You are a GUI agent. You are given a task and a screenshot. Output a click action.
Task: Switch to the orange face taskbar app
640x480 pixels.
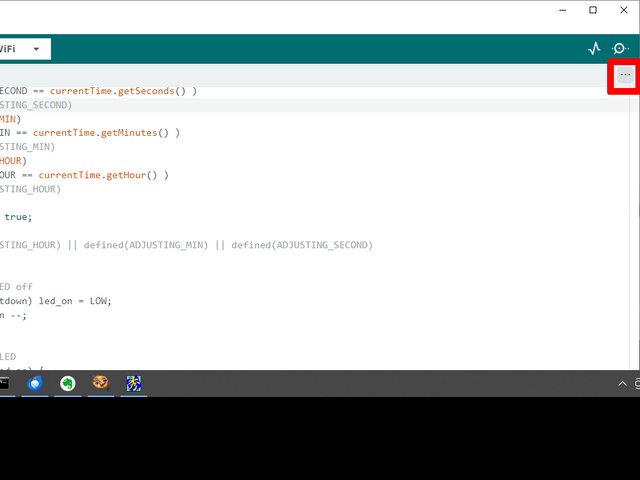point(100,383)
